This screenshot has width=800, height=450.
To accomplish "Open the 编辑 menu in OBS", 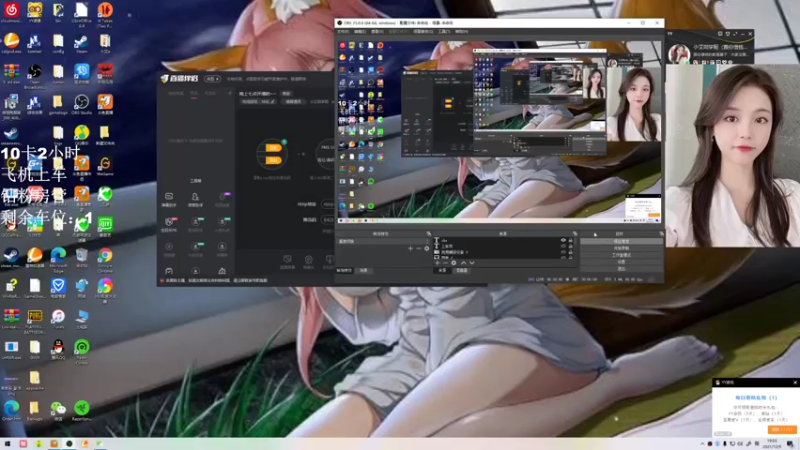I will click(360, 31).
